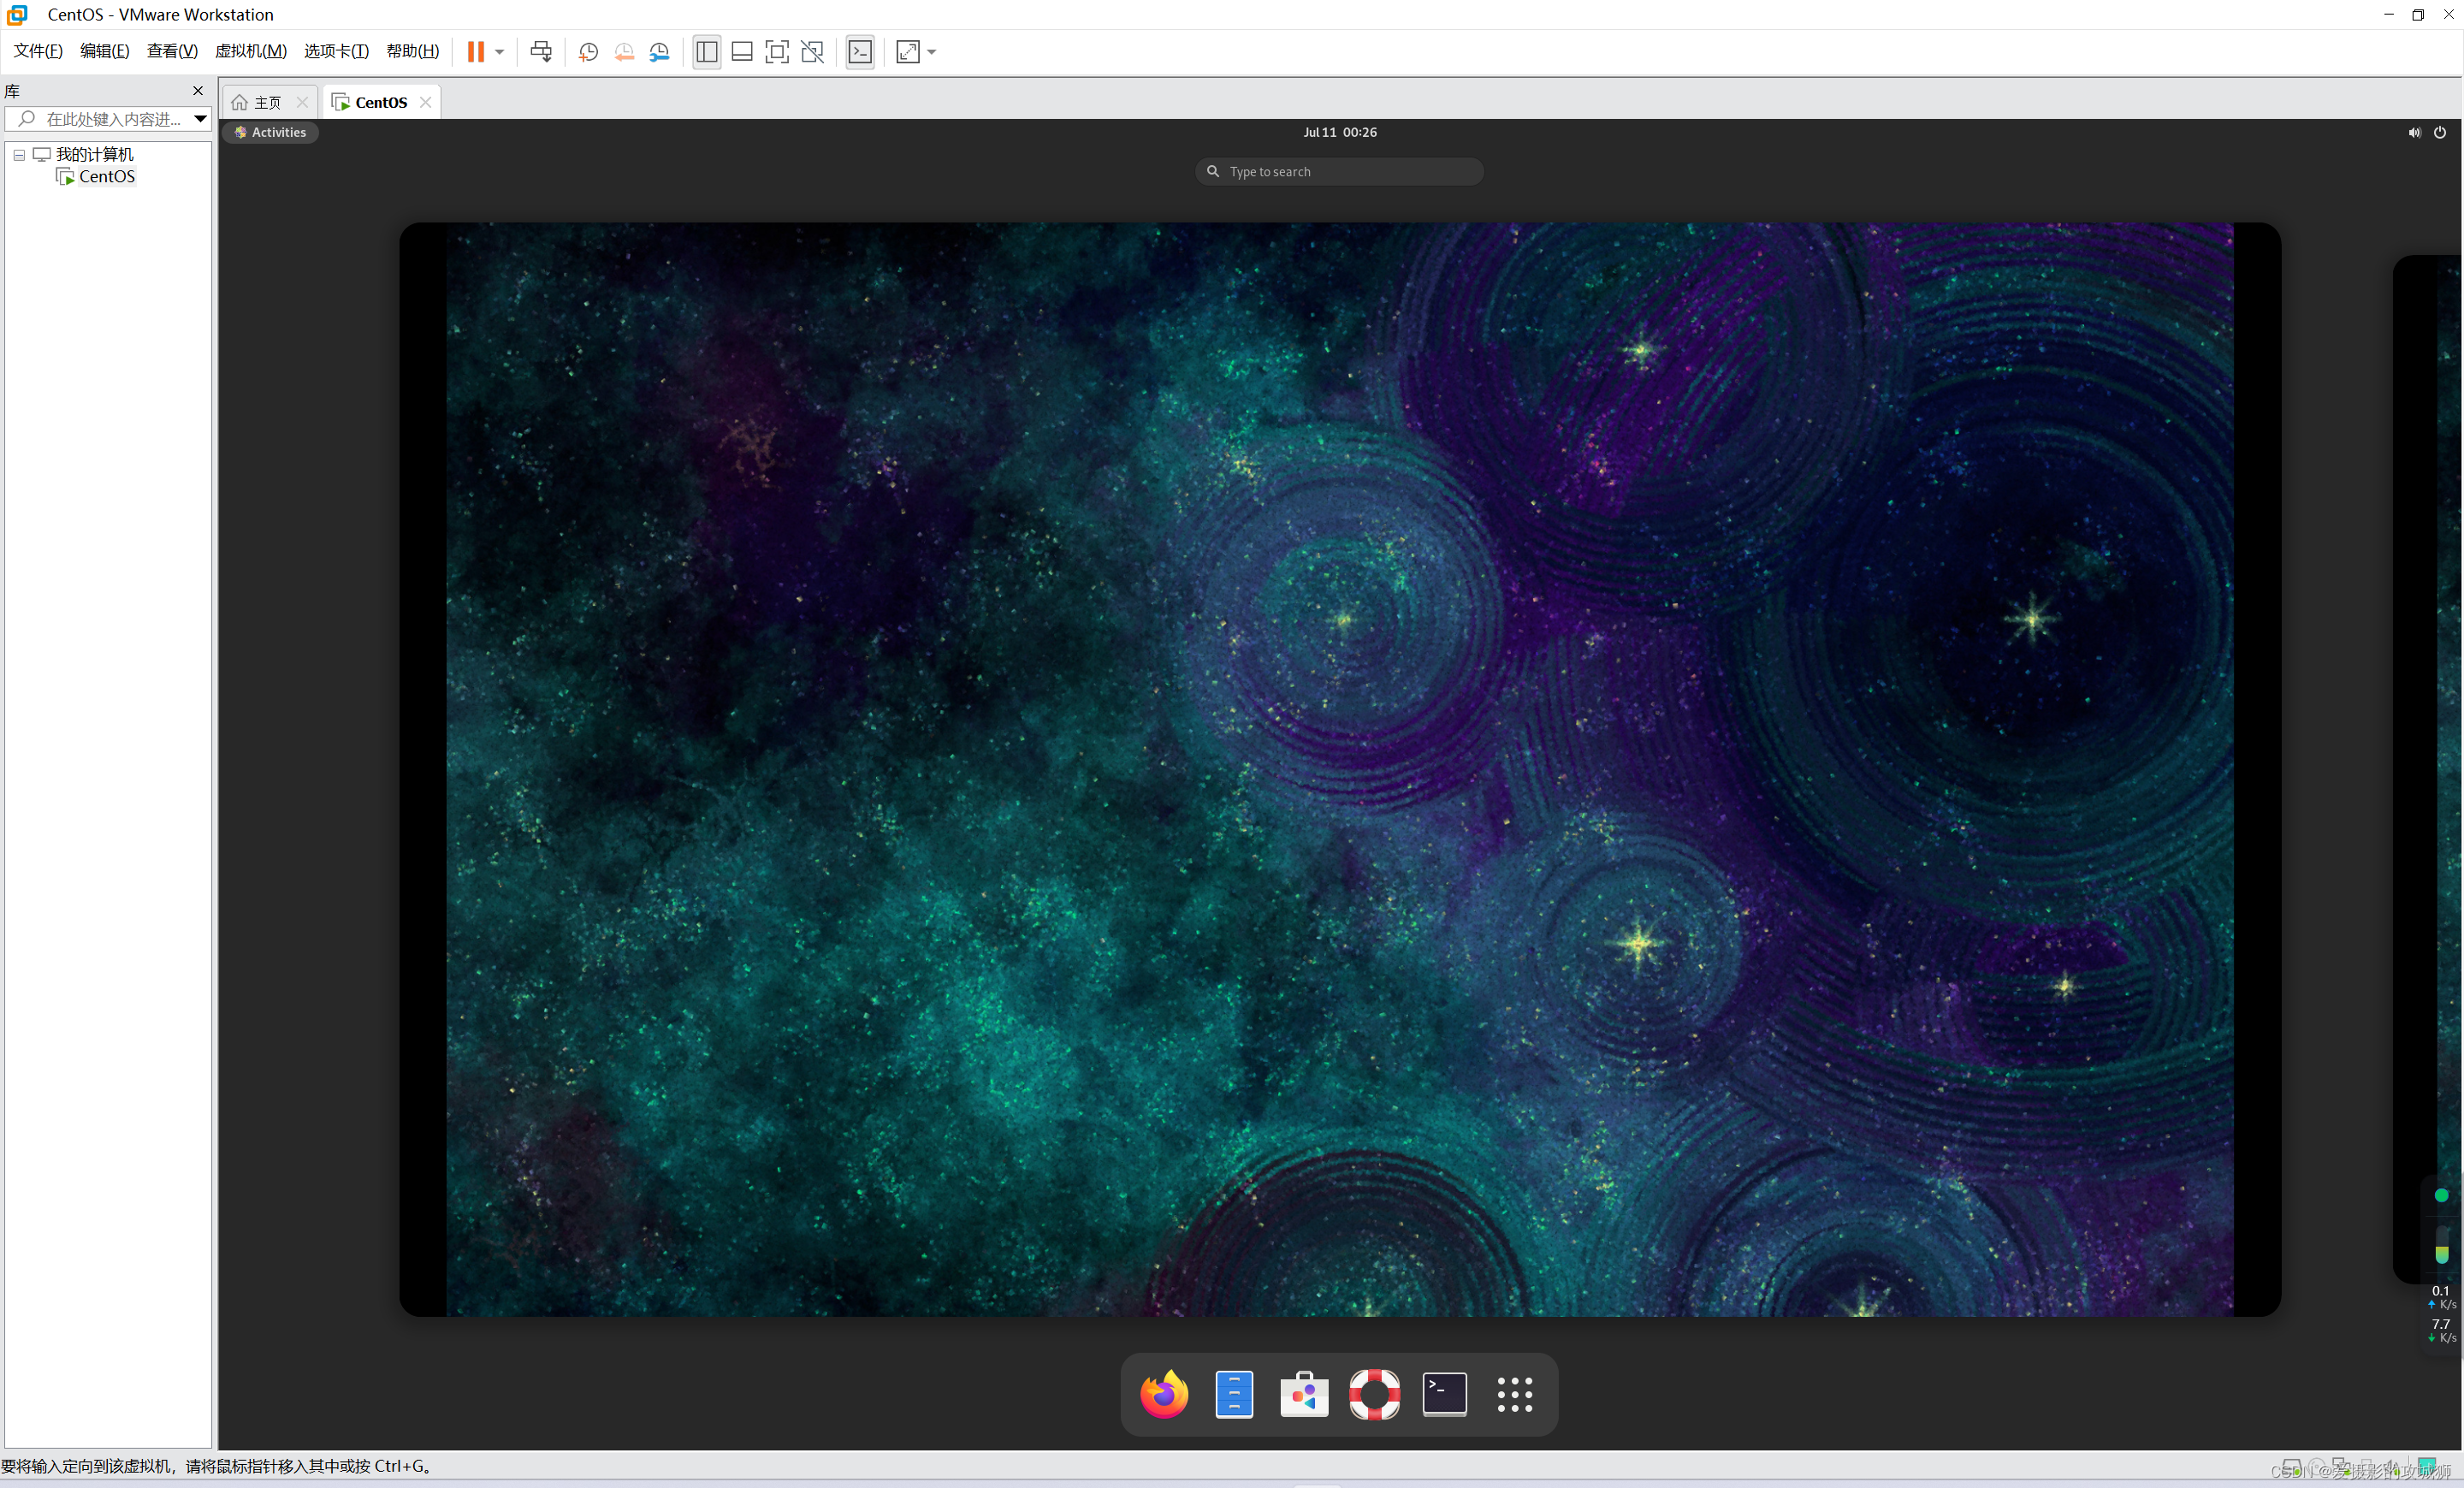Expand the library search filter dropdown
The image size is (2464, 1488).
[x=200, y=119]
